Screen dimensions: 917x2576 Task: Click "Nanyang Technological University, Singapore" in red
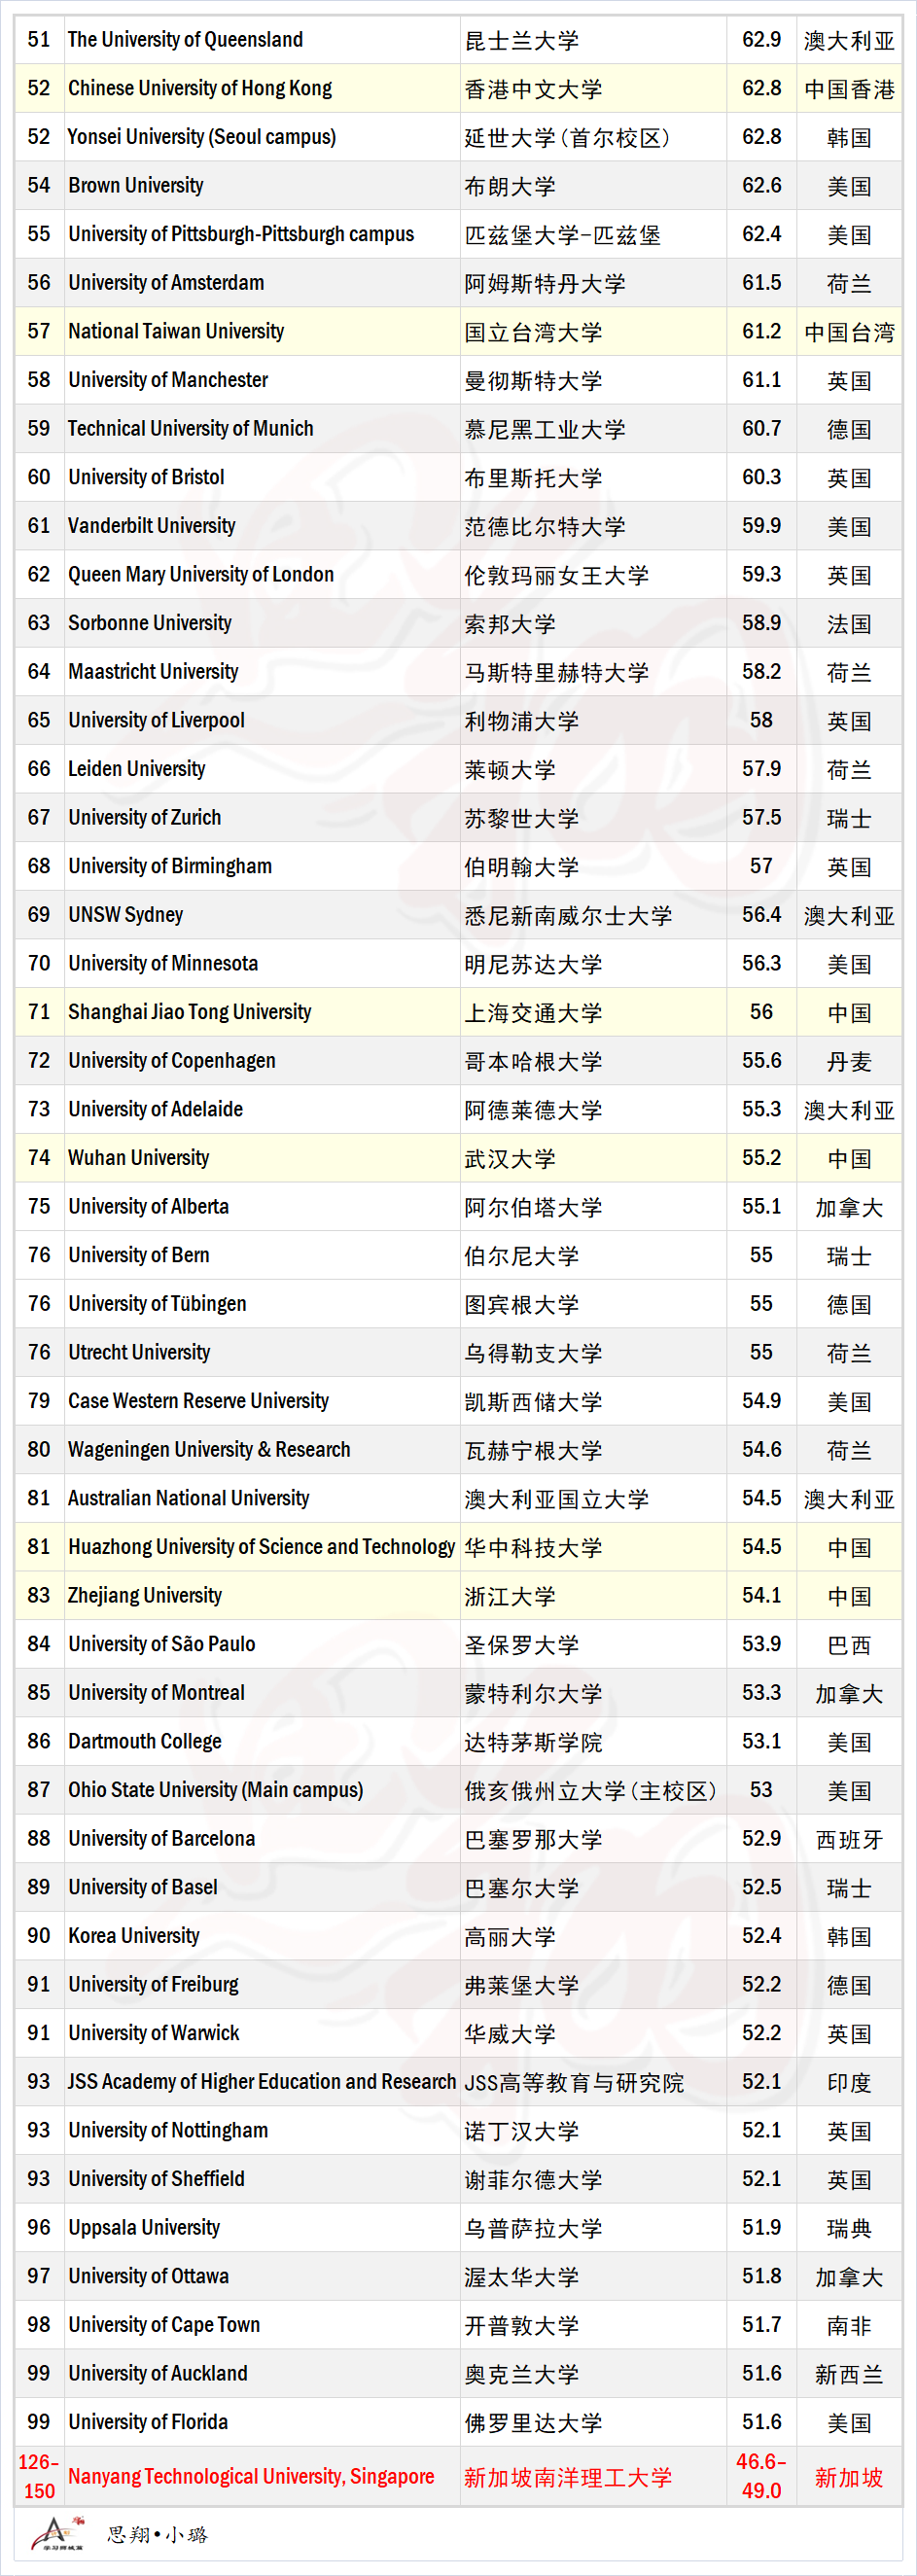pyautogui.click(x=251, y=2476)
